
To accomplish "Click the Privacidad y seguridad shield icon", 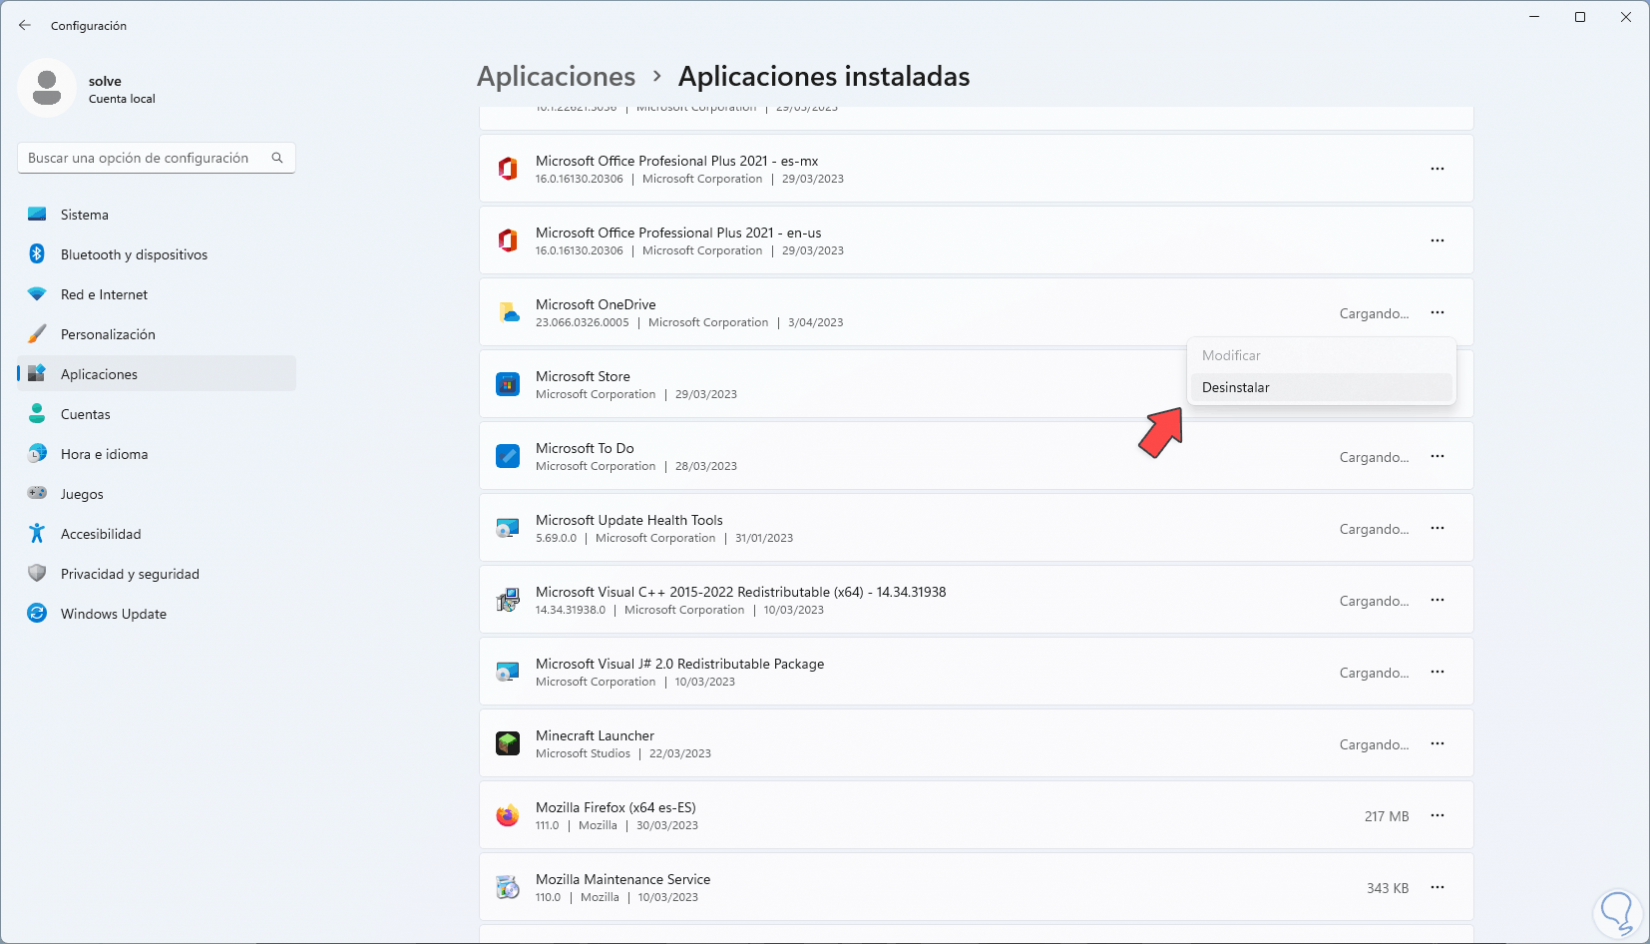I will click(37, 574).
